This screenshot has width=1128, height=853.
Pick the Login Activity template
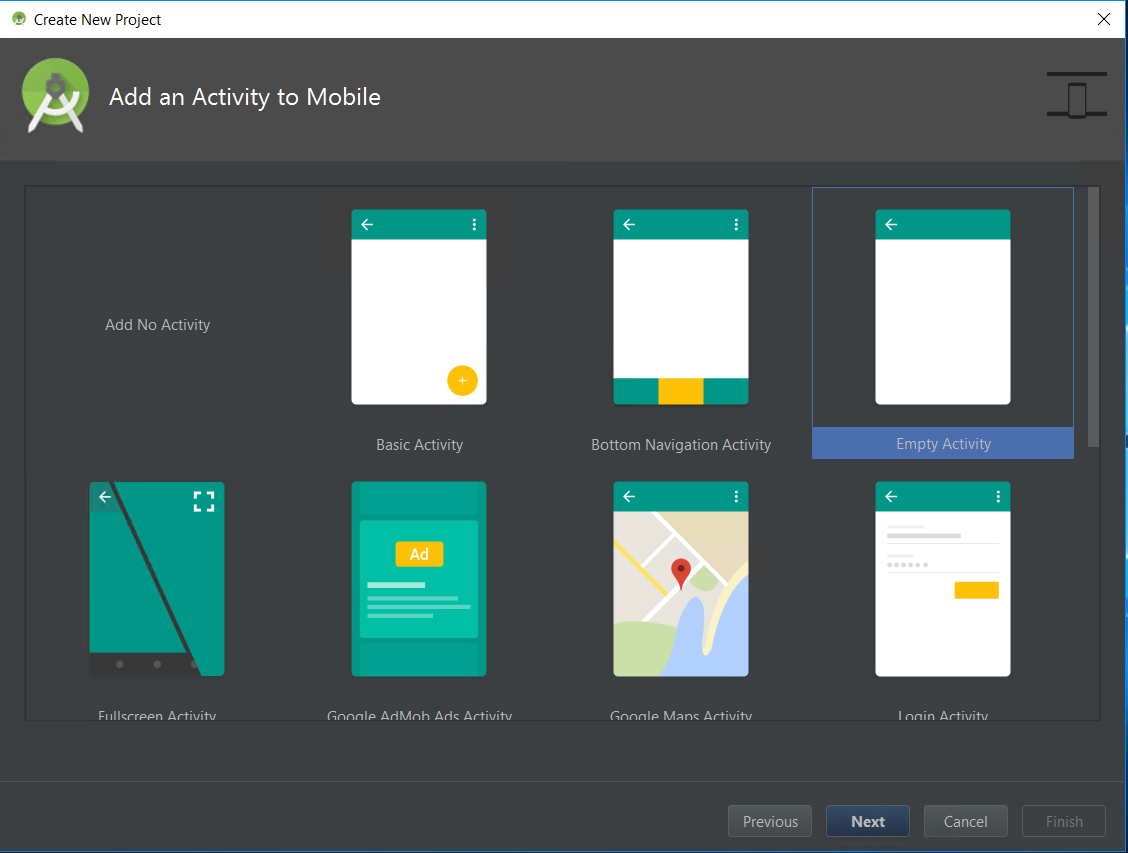point(942,579)
